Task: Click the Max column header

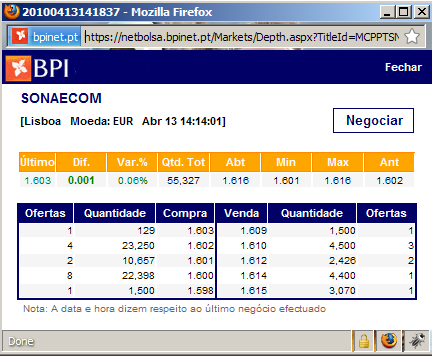Action: click(338, 162)
